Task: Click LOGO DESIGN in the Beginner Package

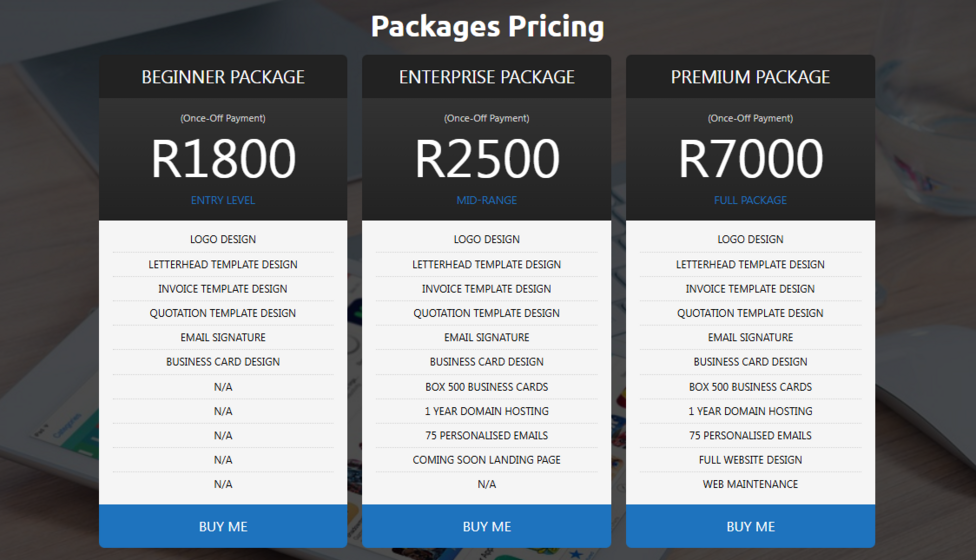Action: [x=223, y=239]
